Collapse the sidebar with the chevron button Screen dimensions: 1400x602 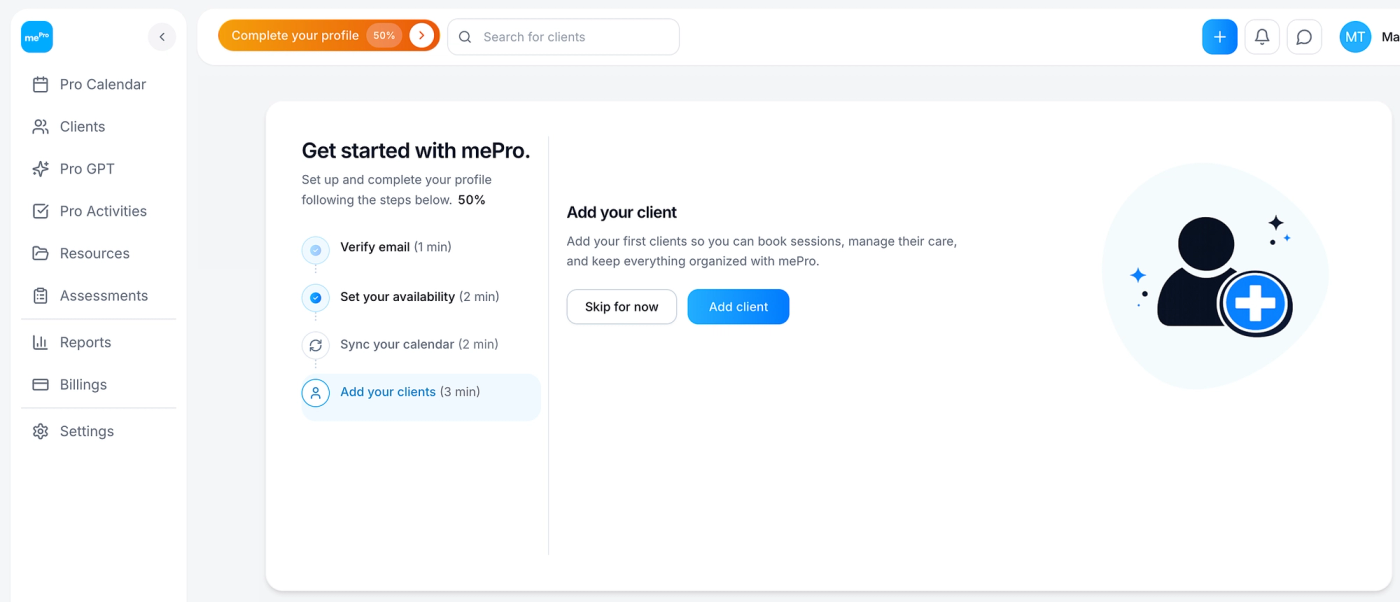162,37
